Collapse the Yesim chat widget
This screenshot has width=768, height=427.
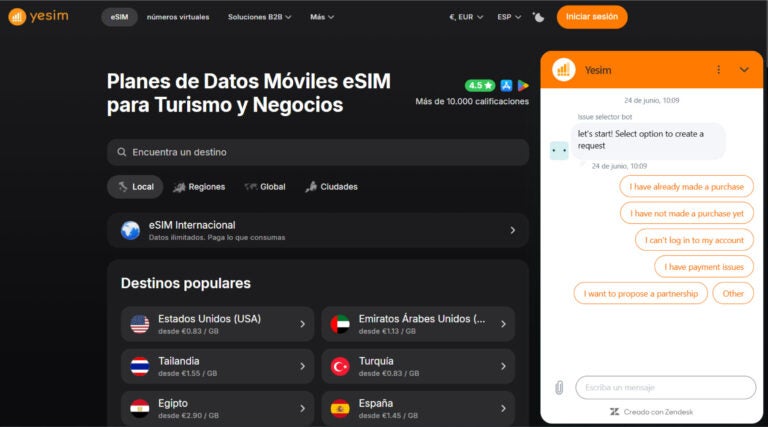pyautogui.click(x=744, y=70)
